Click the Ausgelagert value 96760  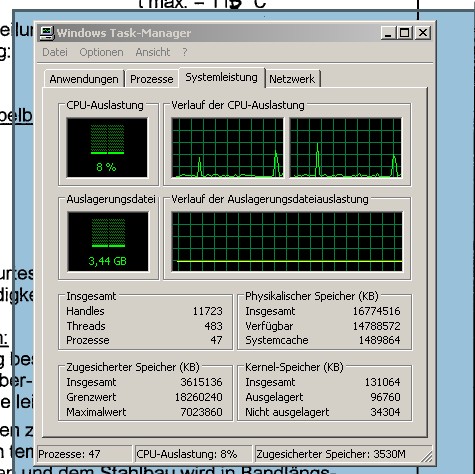click(385, 397)
